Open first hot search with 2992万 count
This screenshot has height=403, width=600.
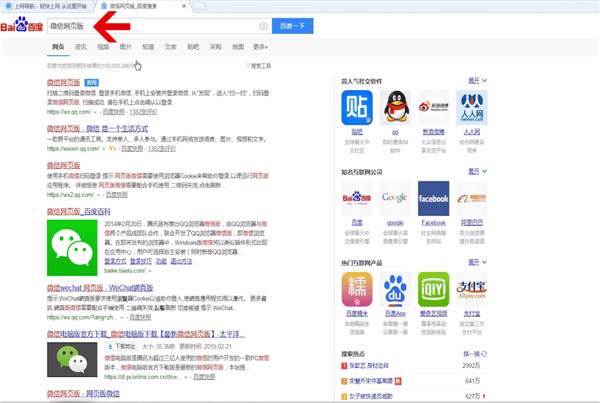coord(369,366)
